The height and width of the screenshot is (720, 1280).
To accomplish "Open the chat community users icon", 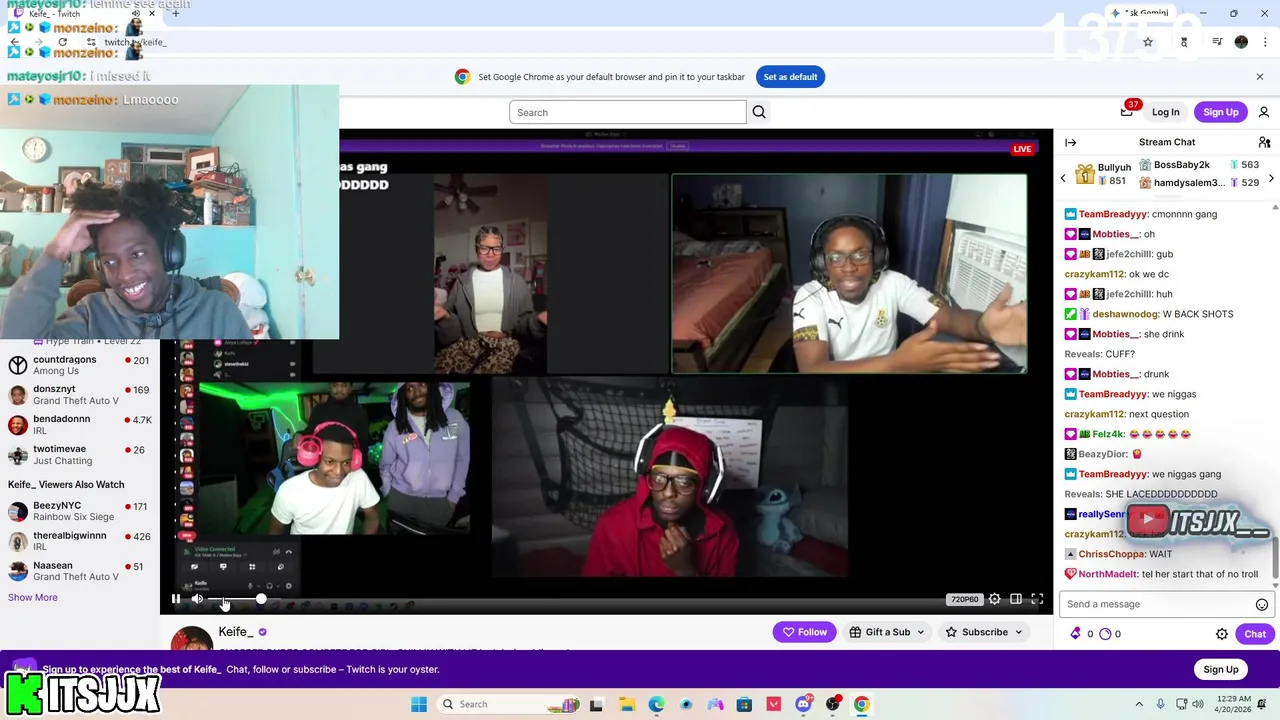I will 1264,142.
